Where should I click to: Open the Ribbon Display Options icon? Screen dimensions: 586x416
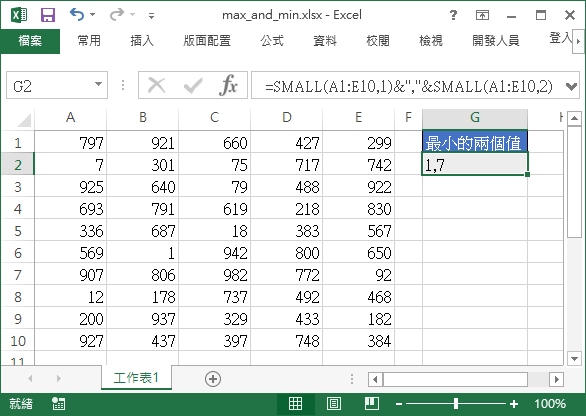click(482, 15)
